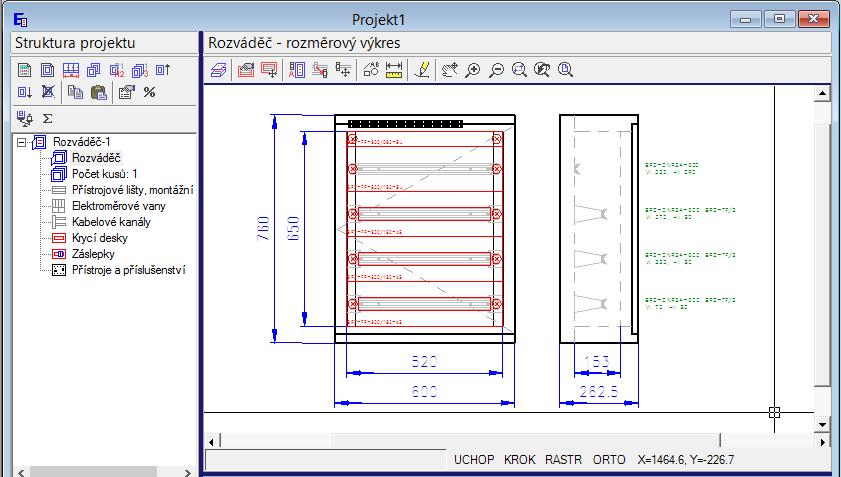Click the structure panel's scroll right arrow
This screenshot has height=477, width=841.
(x=187, y=473)
